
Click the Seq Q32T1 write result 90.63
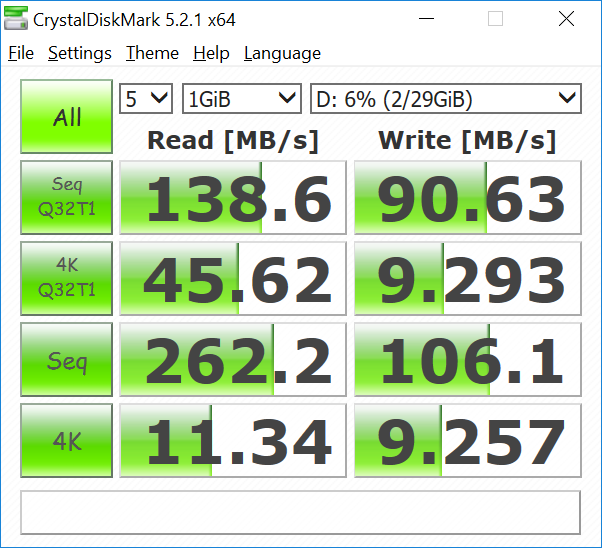[468, 197]
